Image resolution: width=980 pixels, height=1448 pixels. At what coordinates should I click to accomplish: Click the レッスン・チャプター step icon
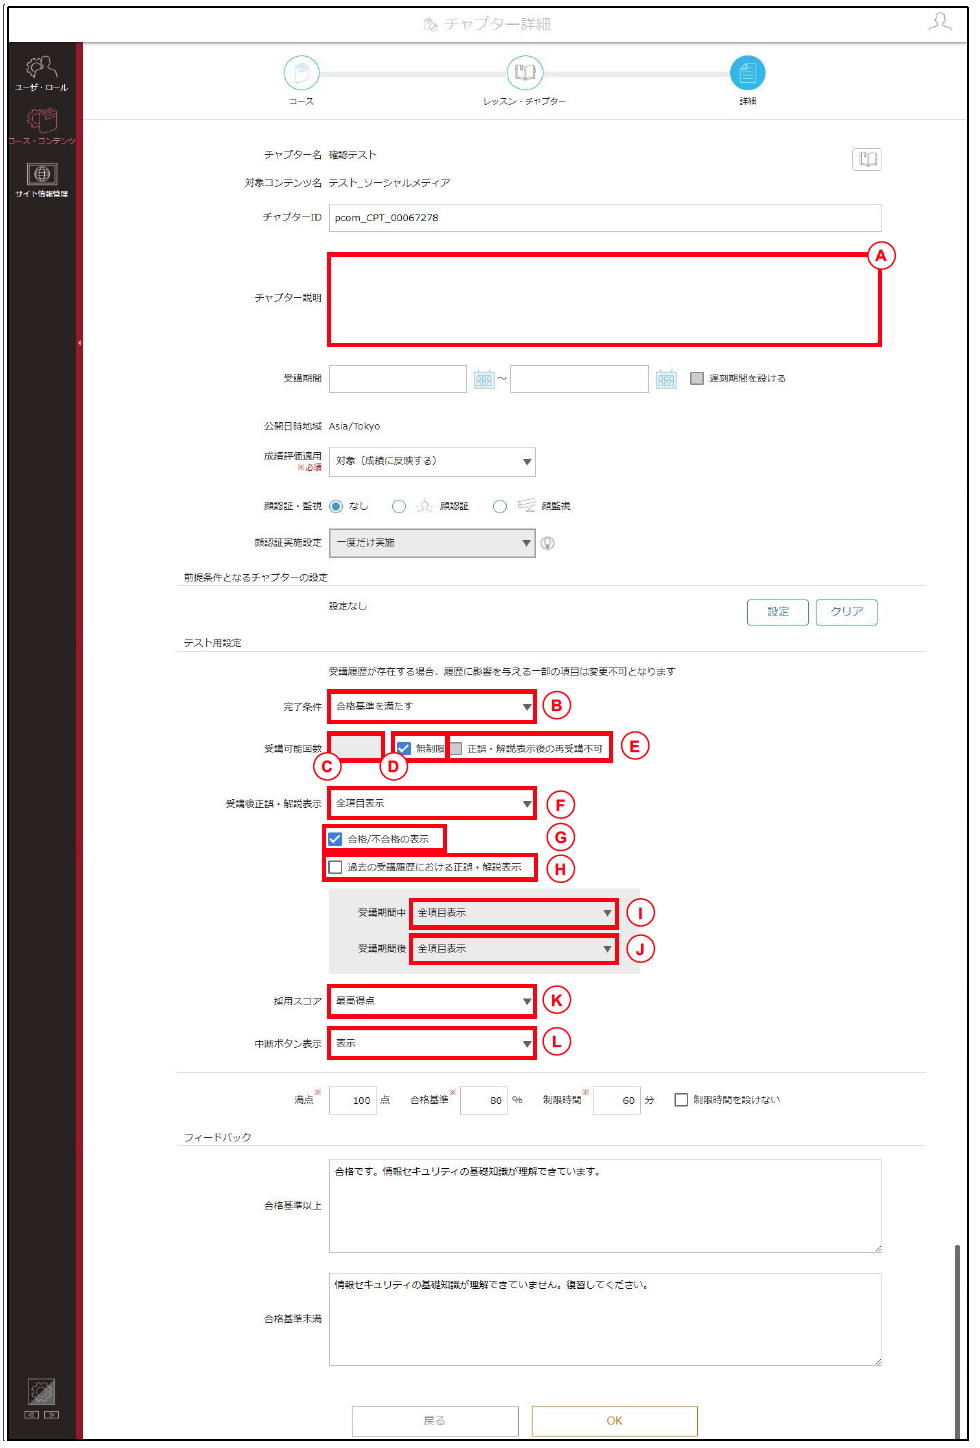click(x=524, y=73)
